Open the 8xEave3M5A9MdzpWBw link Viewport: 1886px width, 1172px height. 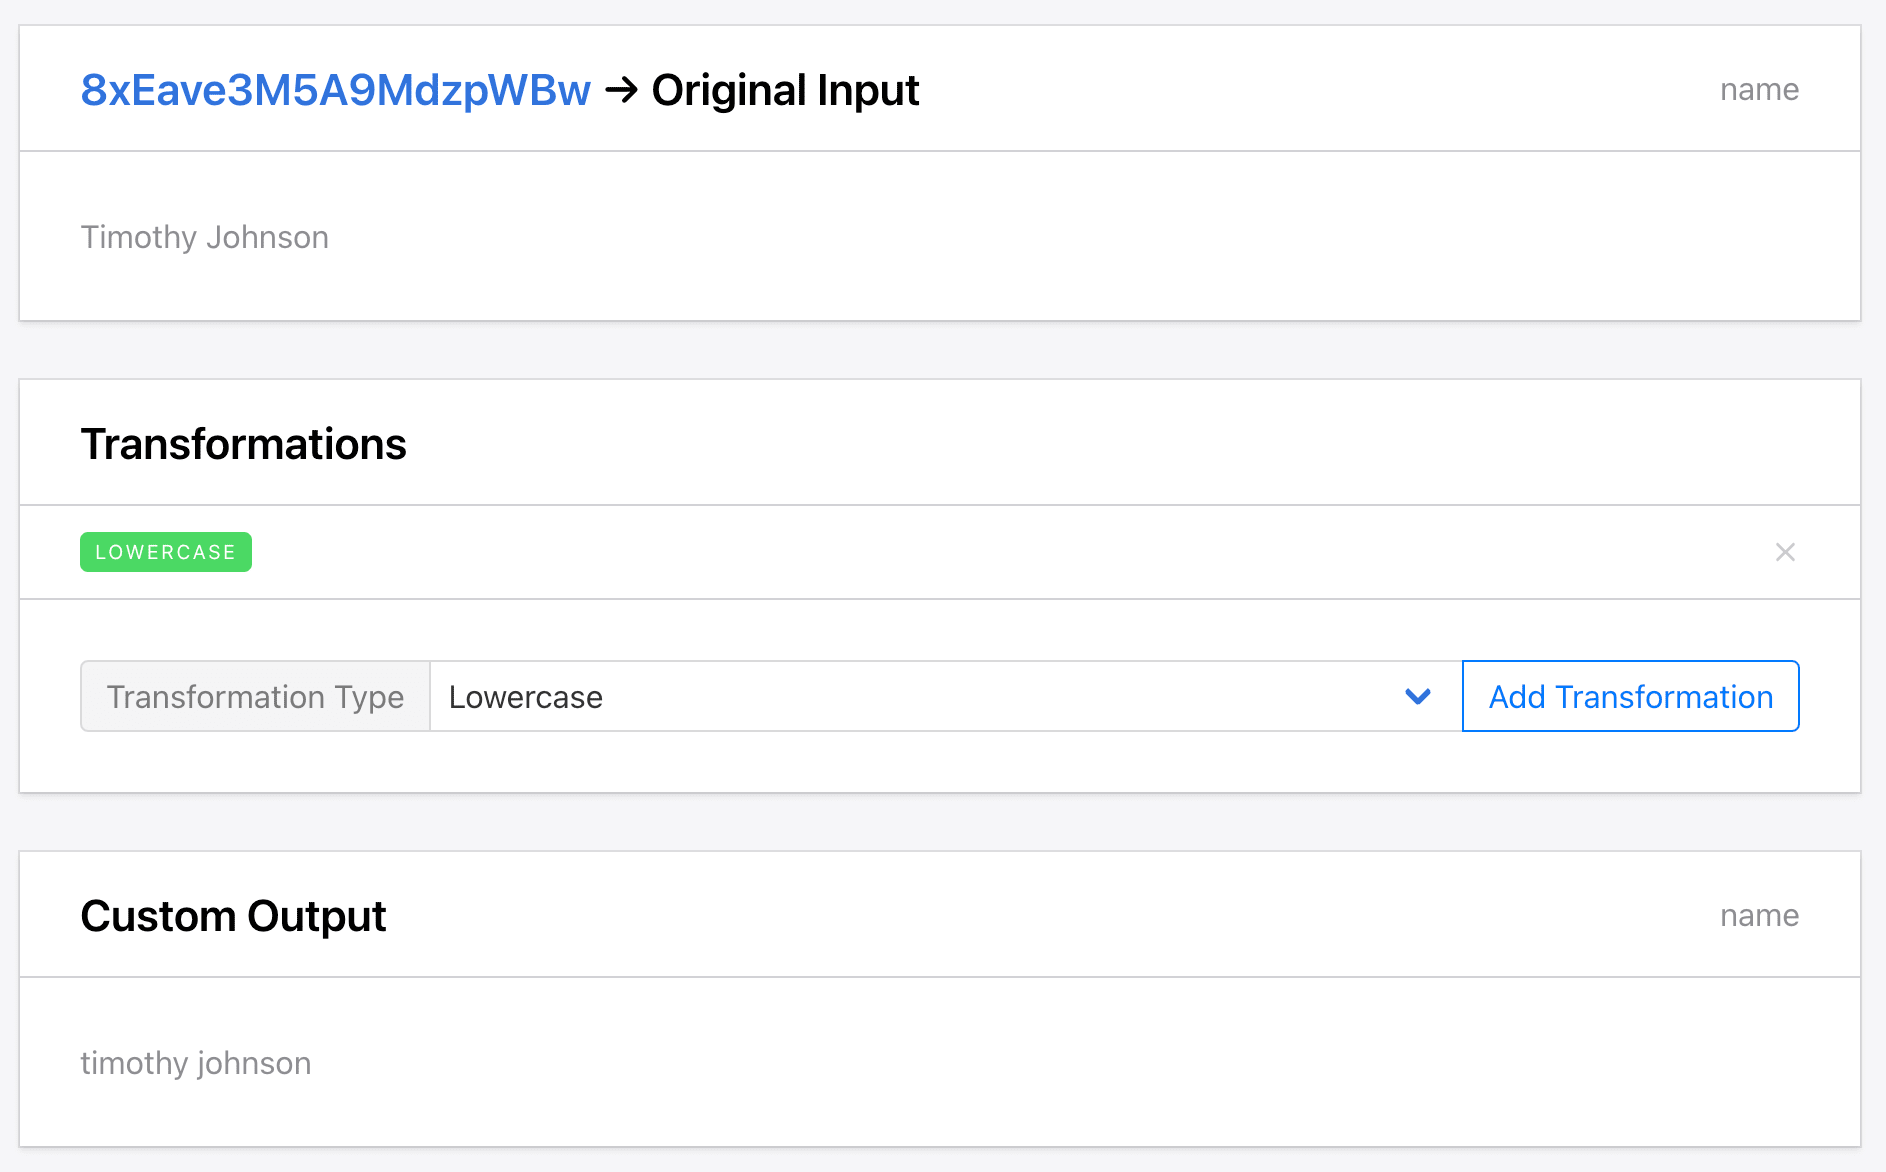click(x=336, y=90)
